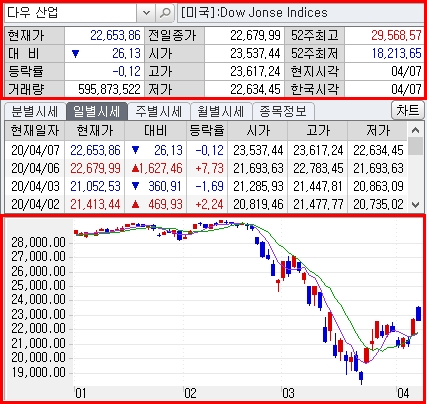This screenshot has height=404, width=427.
Task: Click inside the 다우 산업 name field
Action: pos(70,13)
